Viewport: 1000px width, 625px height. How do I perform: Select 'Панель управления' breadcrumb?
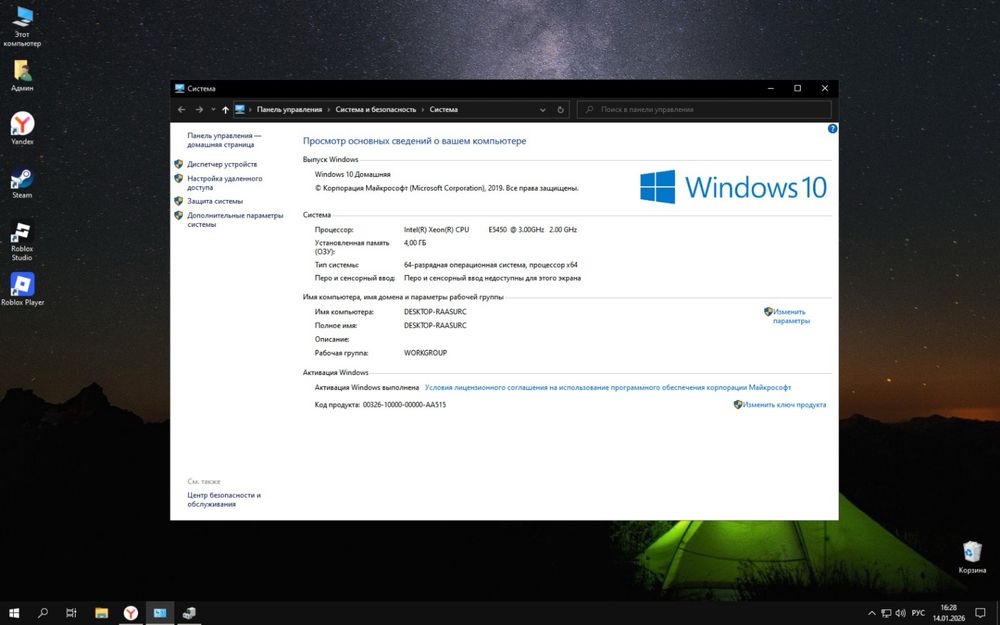click(x=290, y=110)
